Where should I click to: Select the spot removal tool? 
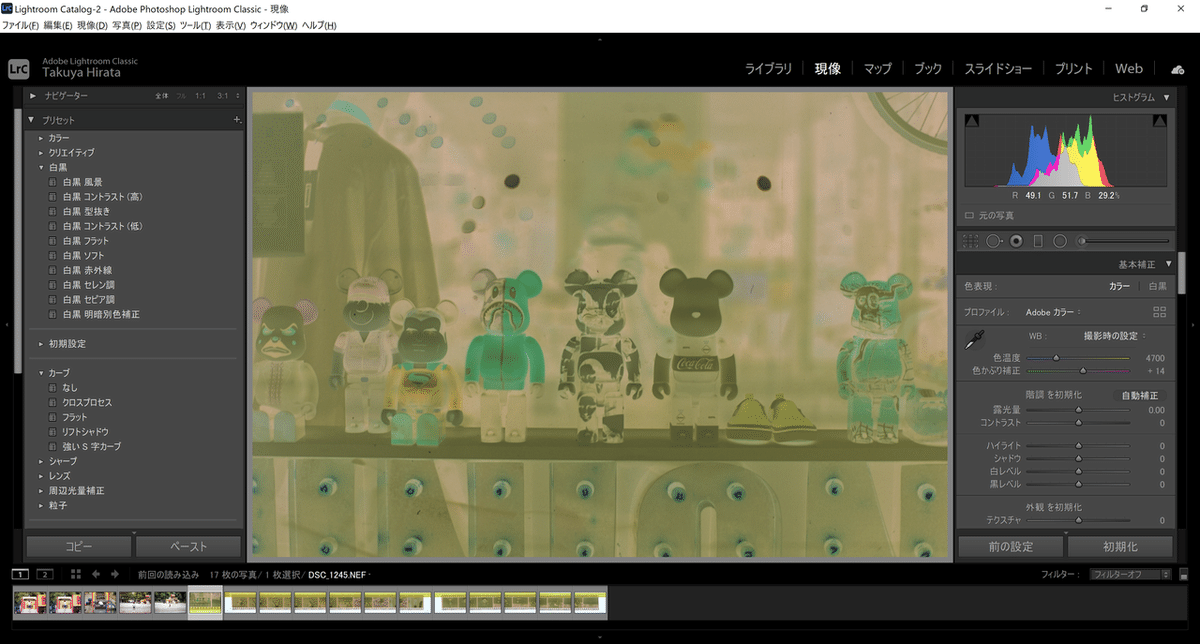coord(994,241)
